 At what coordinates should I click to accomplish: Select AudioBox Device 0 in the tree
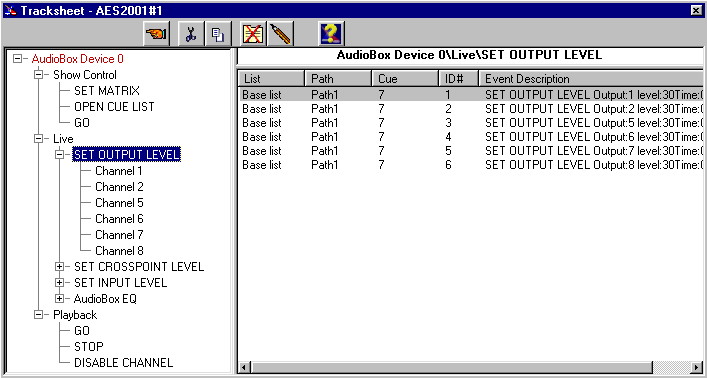pyautogui.click(x=78, y=59)
